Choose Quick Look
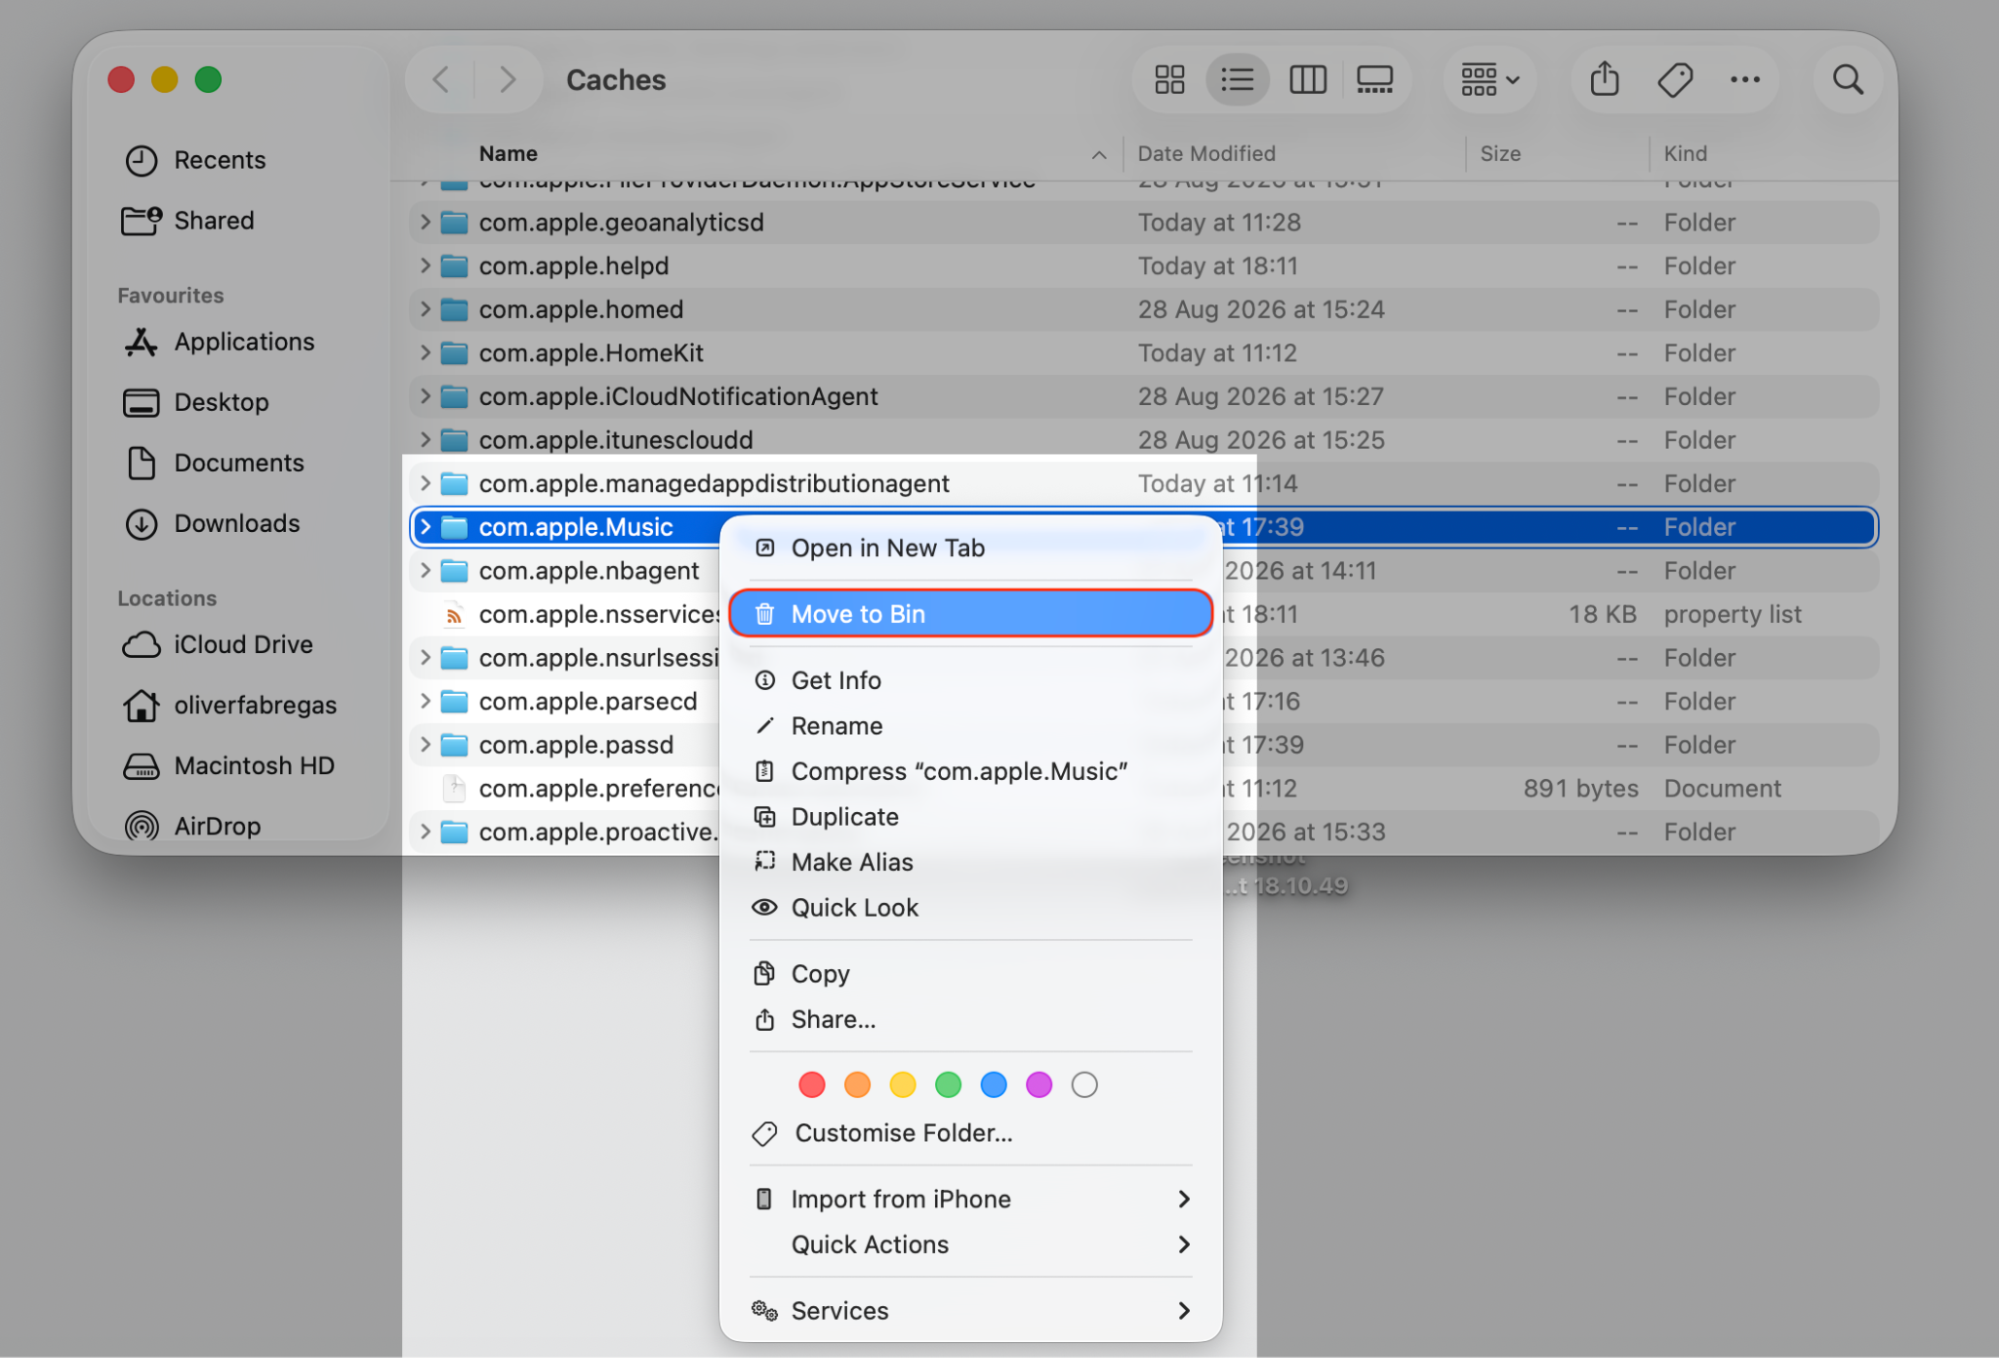 pyautogui.click(x=970, y=908)
